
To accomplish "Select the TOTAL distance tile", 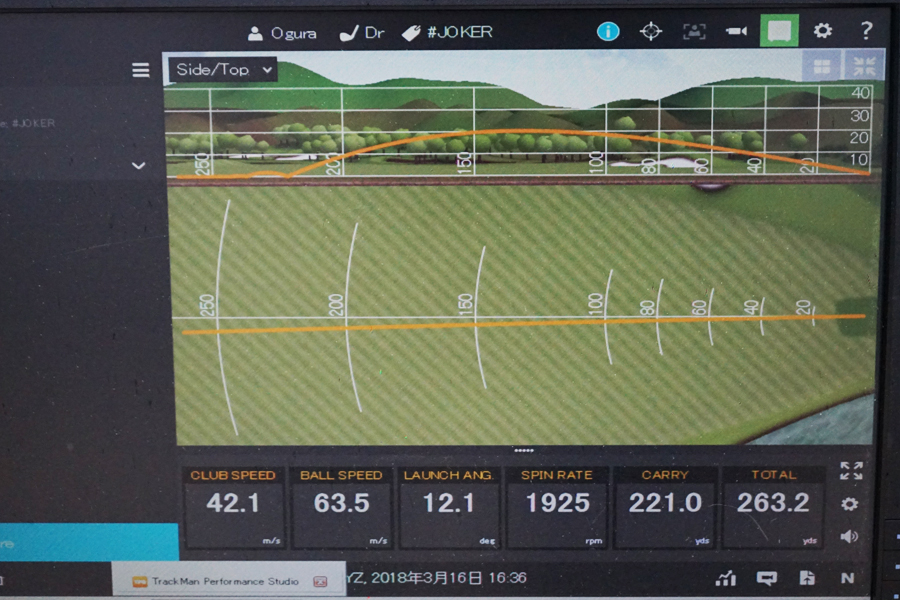I will 773,508.
